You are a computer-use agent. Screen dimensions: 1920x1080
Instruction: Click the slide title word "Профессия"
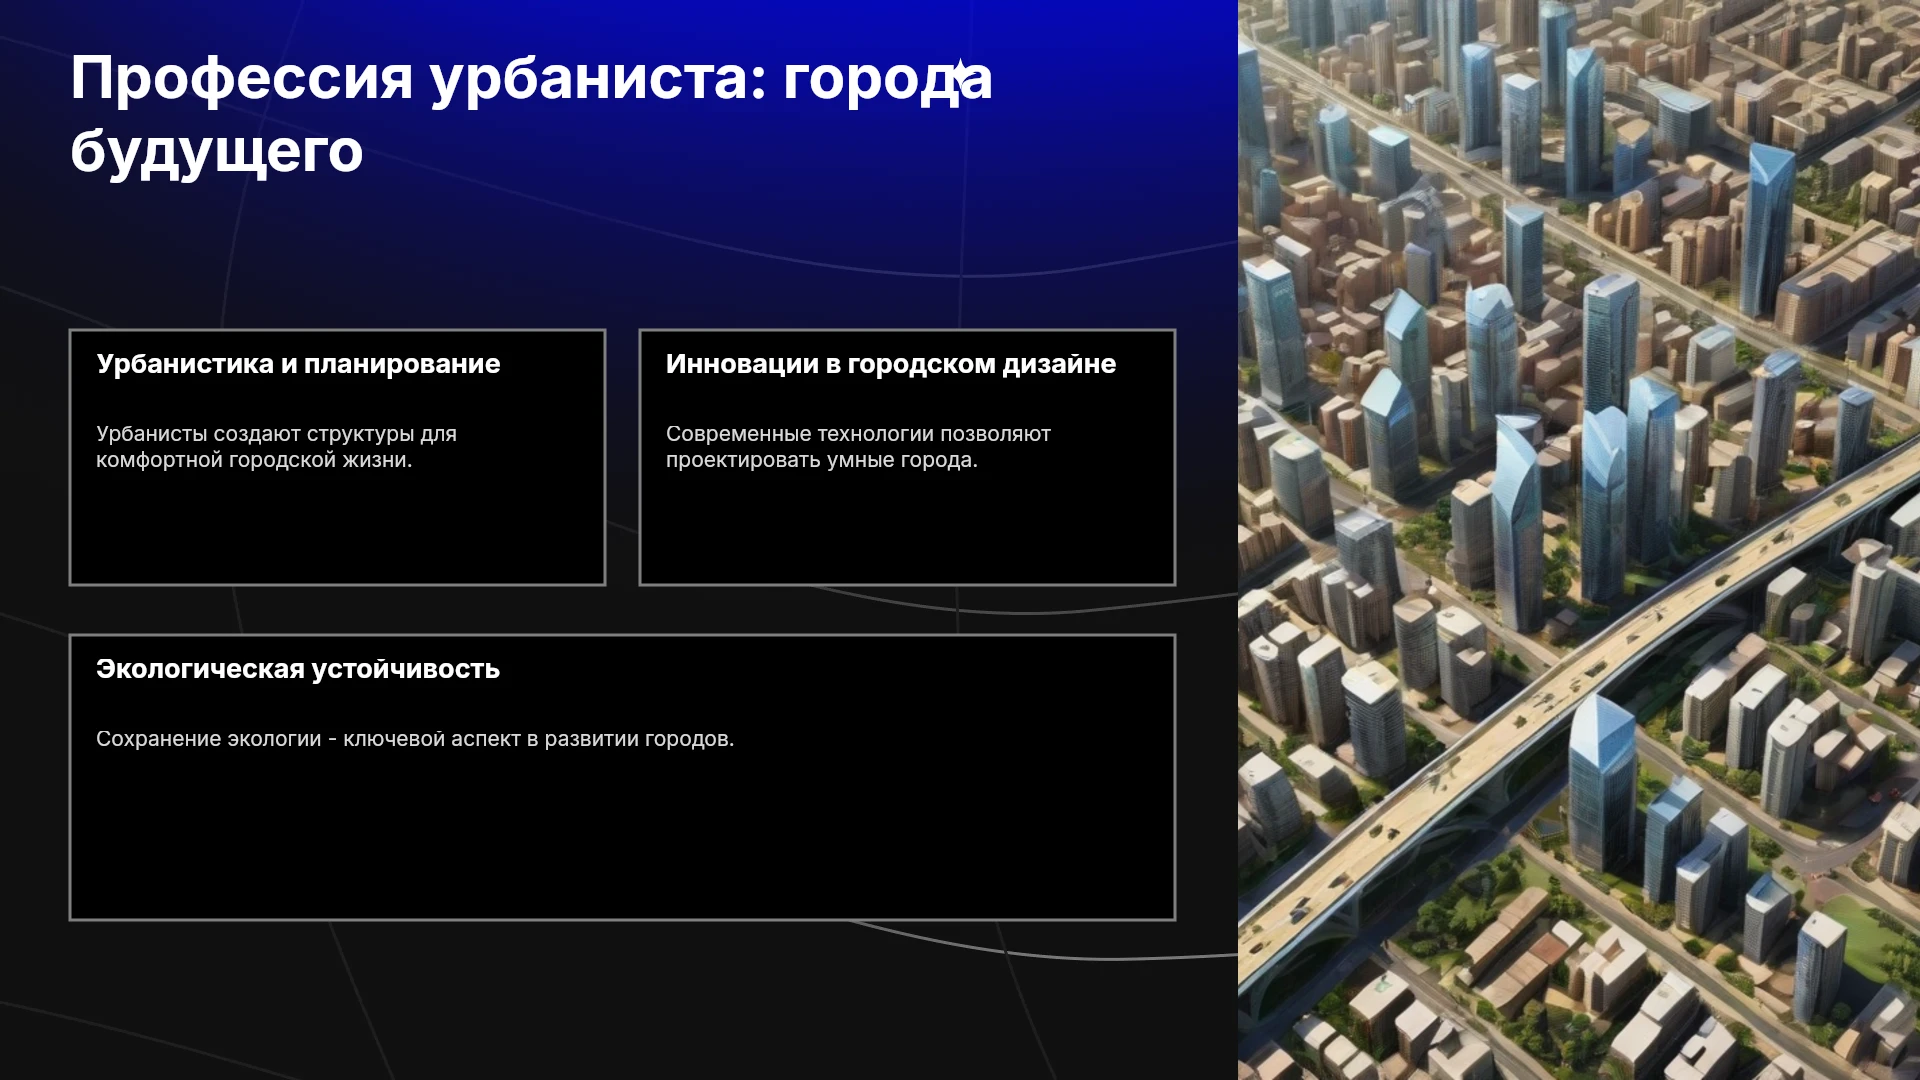coord(241,79)
